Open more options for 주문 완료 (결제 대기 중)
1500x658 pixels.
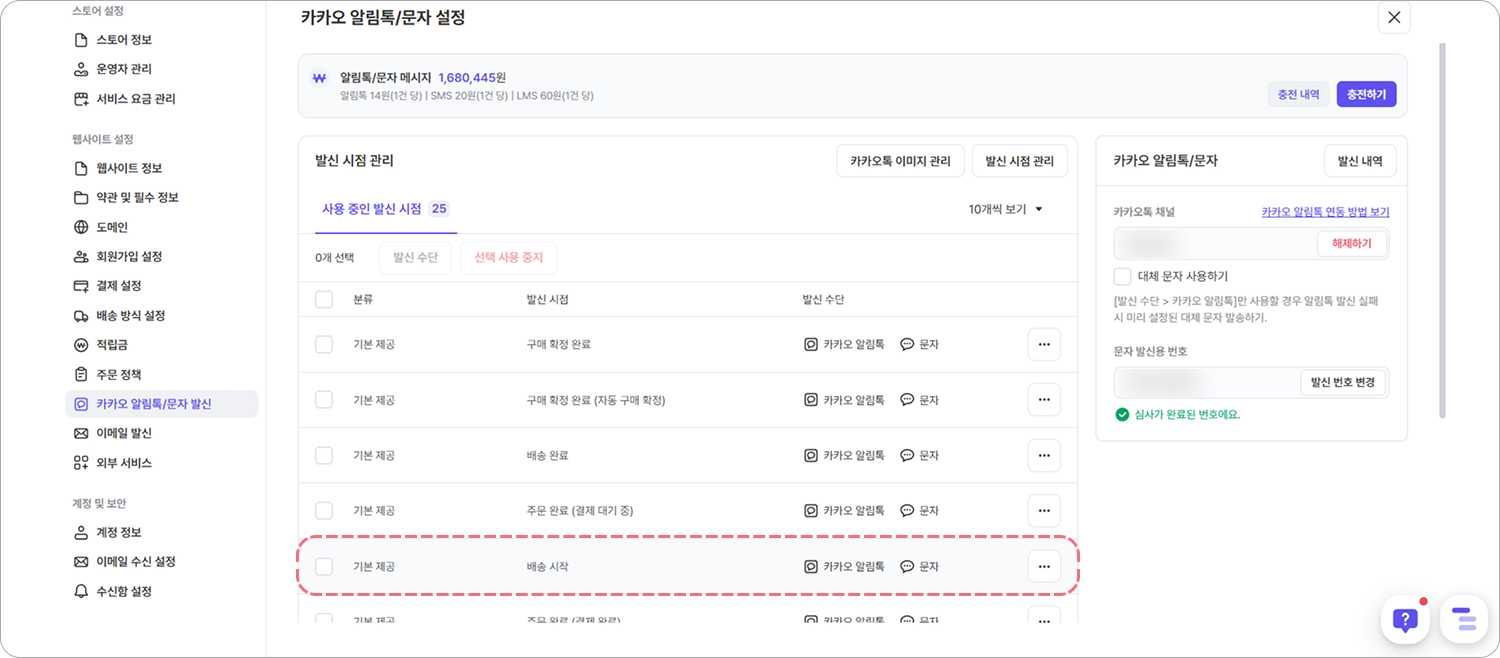[1044, 511]
